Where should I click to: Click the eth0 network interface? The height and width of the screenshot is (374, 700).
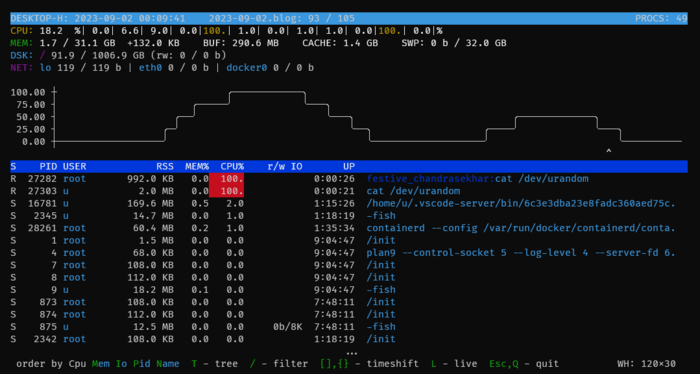click(x=150, y=68)
